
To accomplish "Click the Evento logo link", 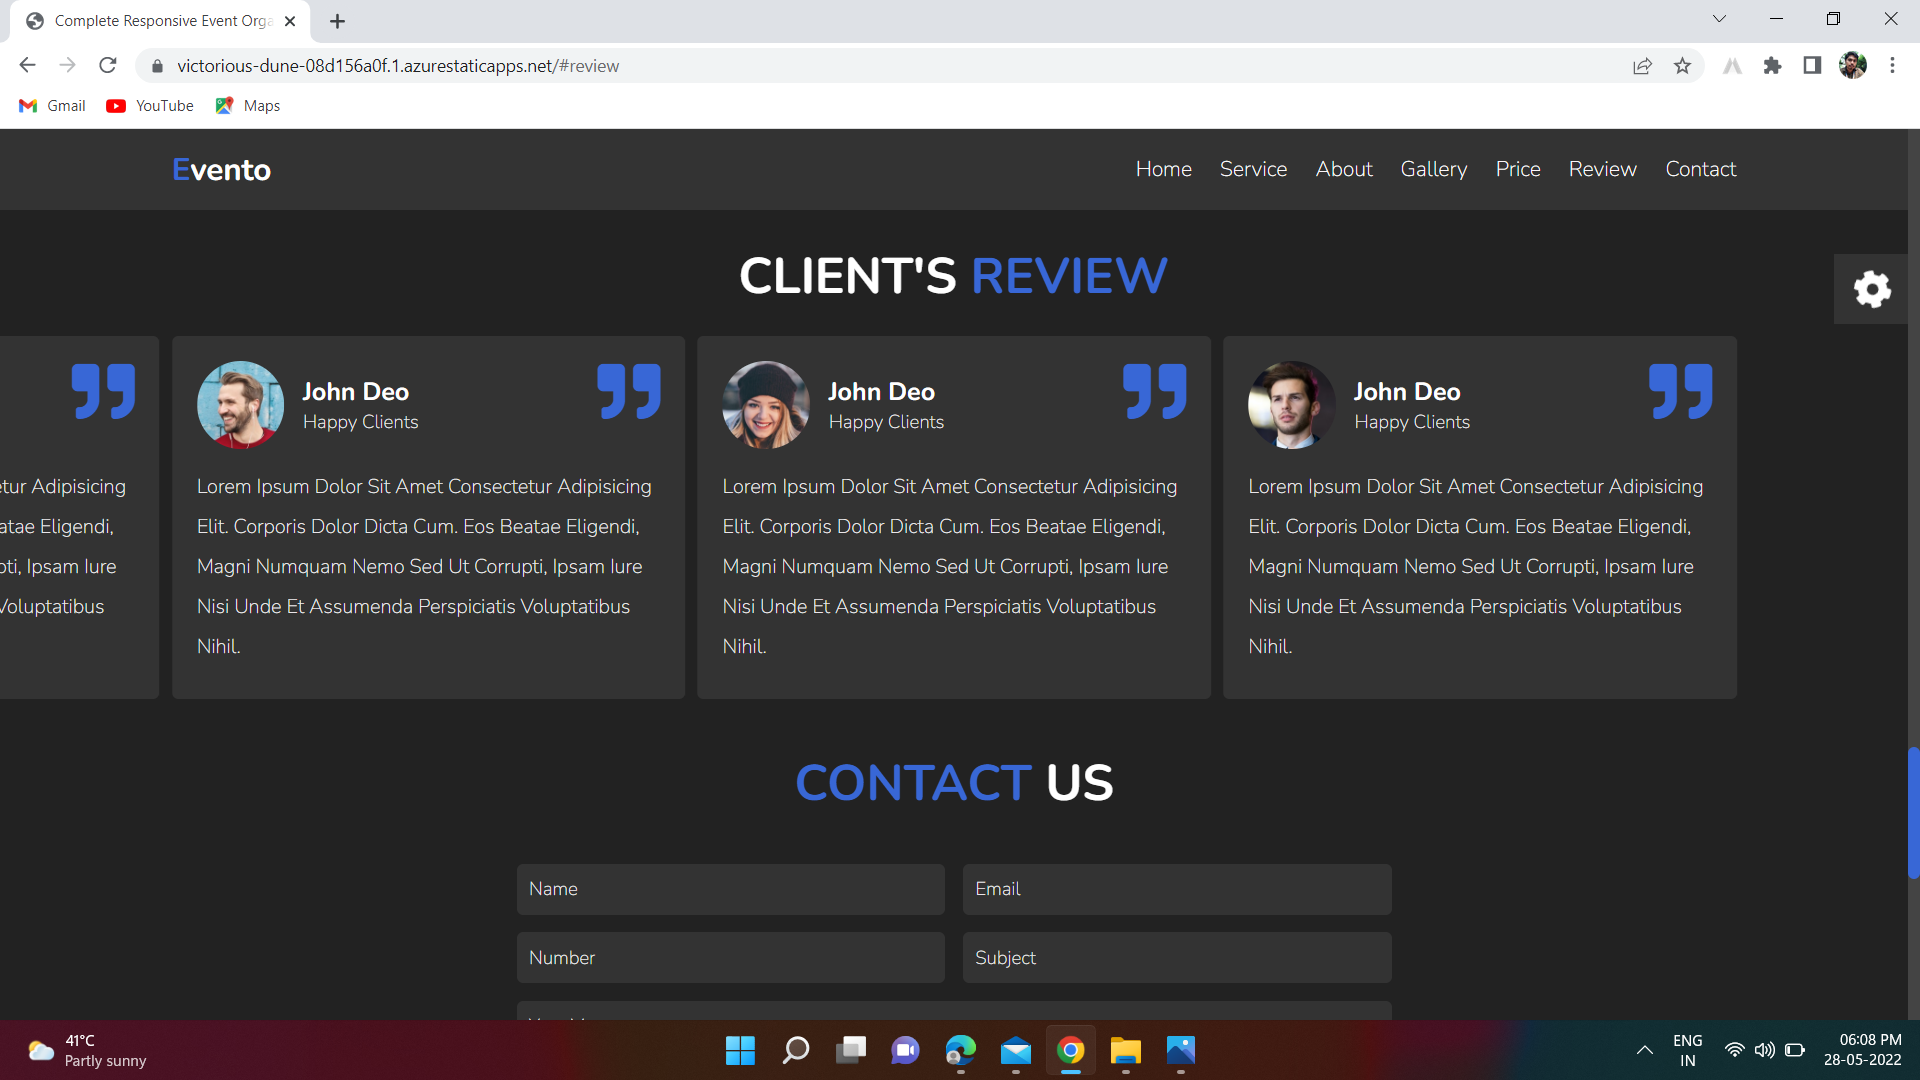I will point(220,169).
